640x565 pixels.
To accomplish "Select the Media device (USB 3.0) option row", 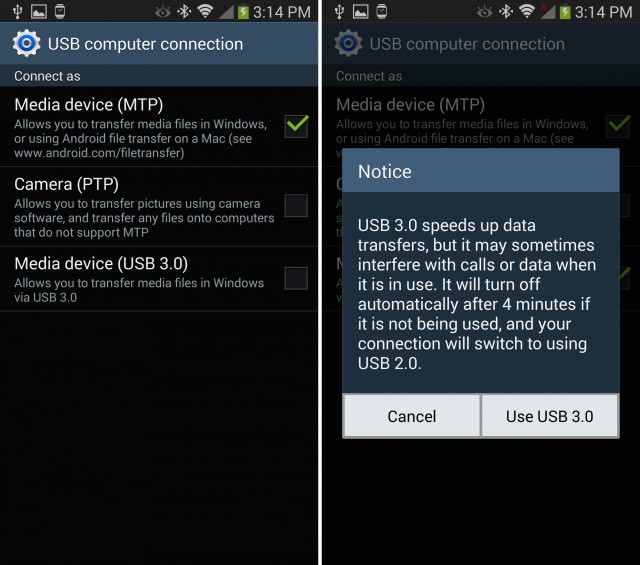I will coord(159,279).
